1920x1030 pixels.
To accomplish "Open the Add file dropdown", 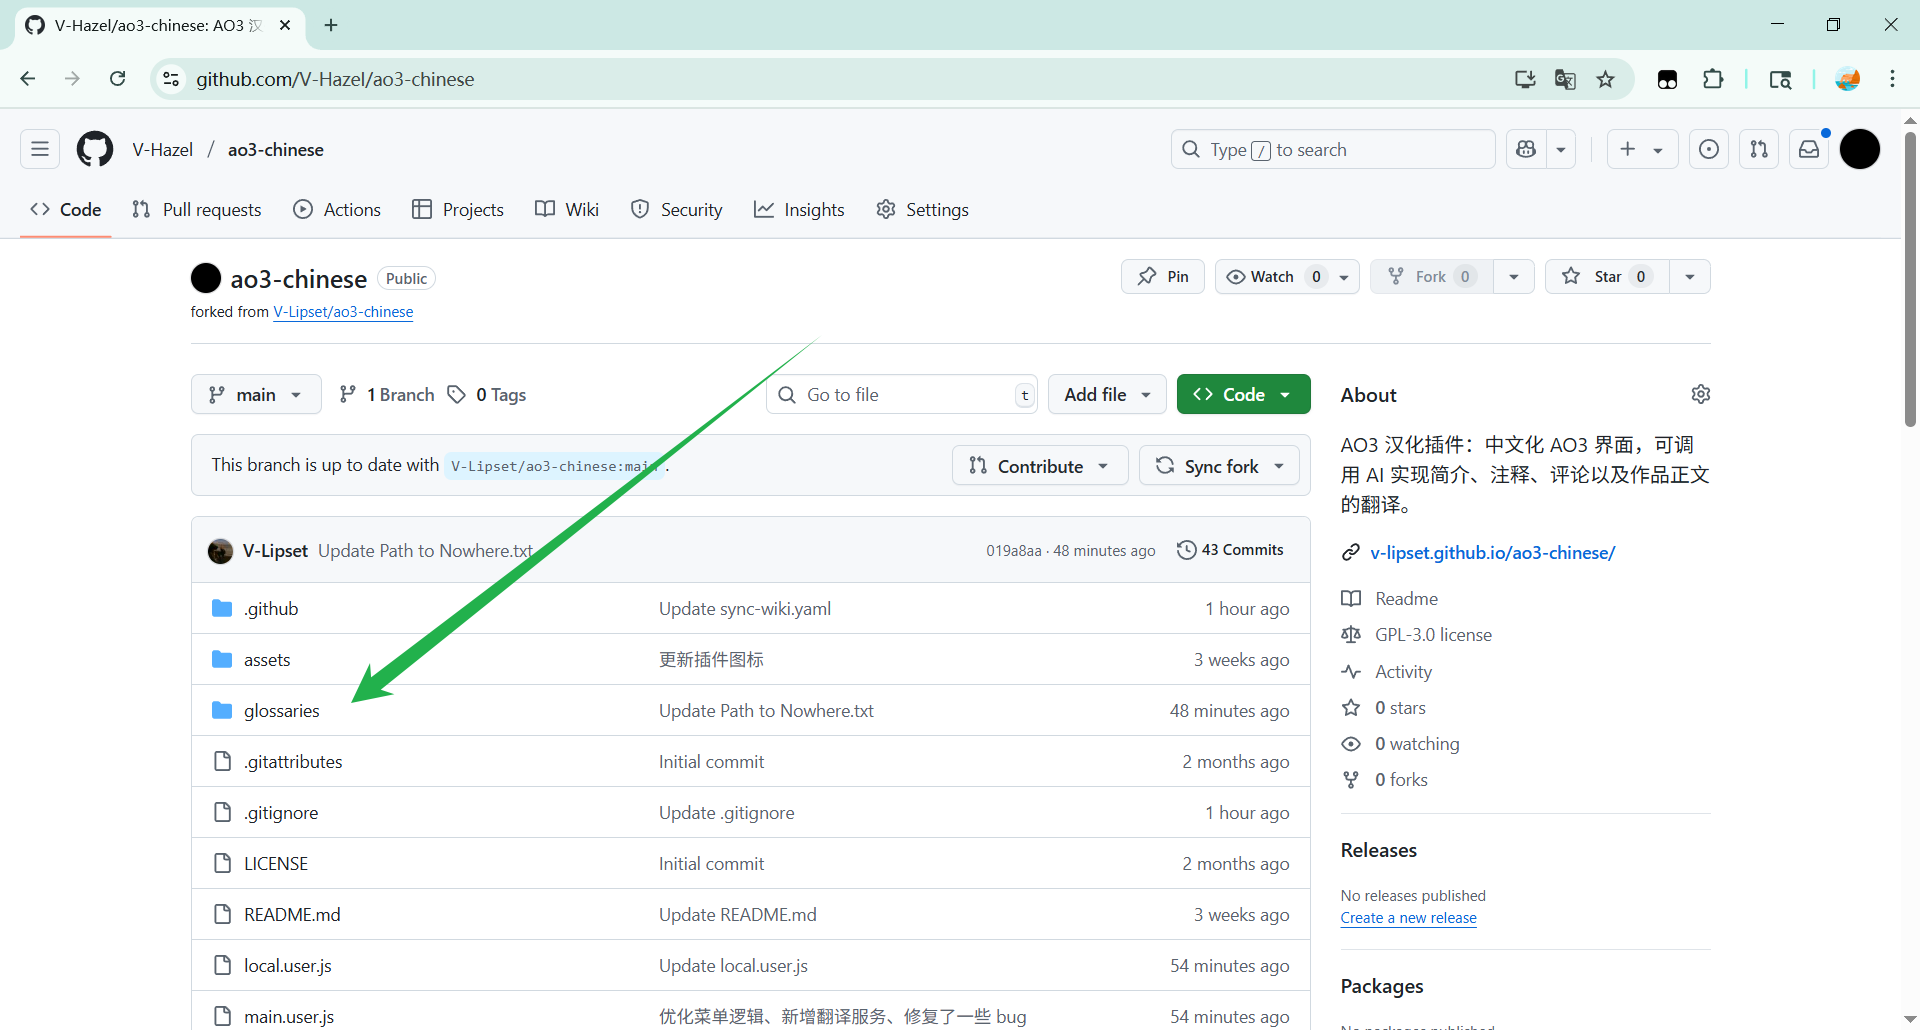I will pos(1107,395).
